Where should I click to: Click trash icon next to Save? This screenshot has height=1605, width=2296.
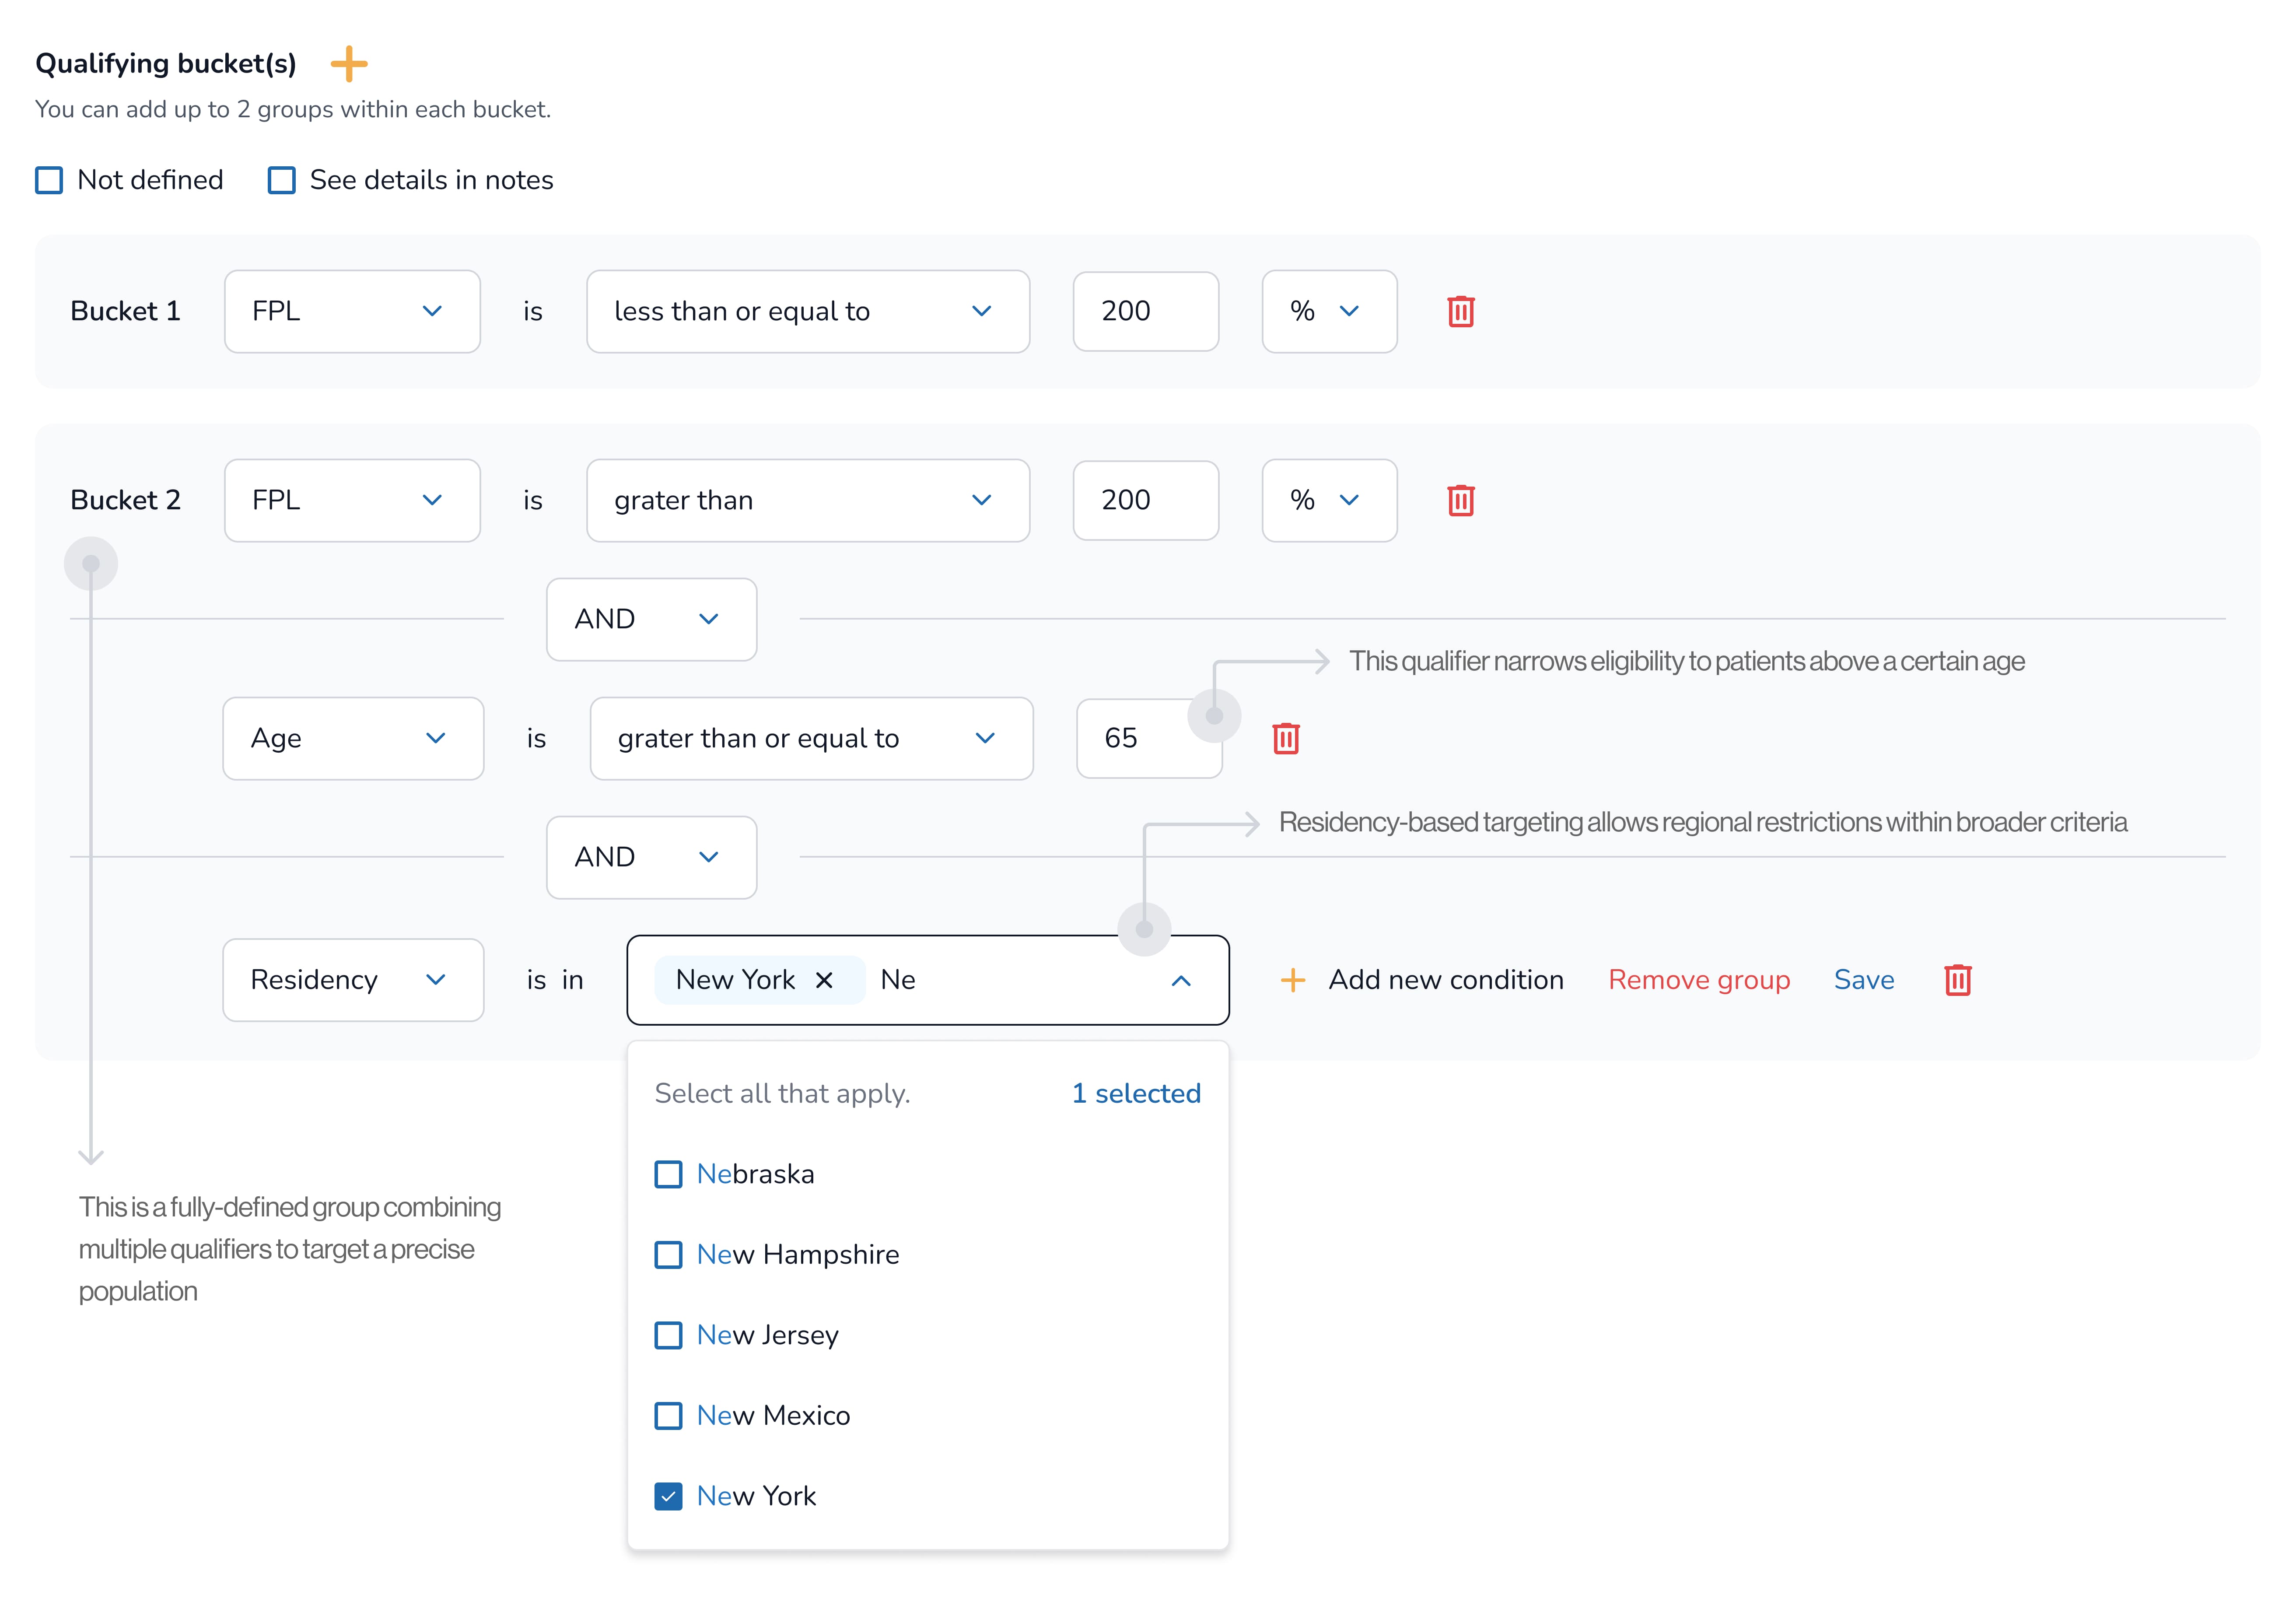point(1957,980)
